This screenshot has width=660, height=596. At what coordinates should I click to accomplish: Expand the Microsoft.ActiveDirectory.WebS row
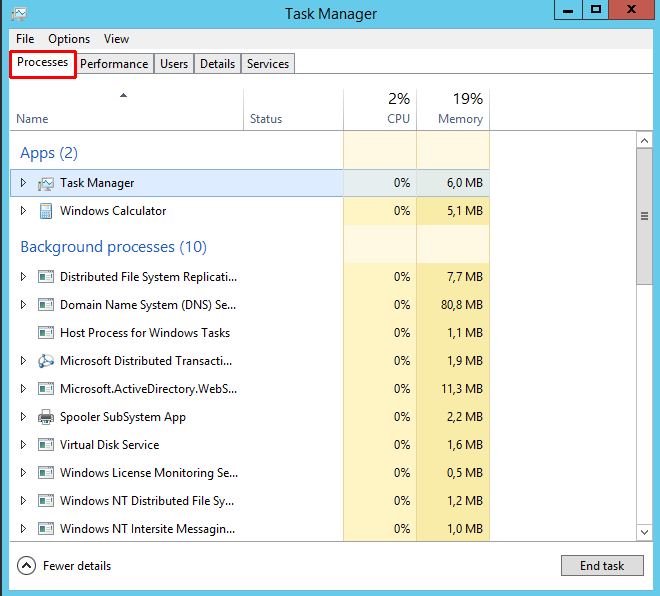pyautogui.click(x=24, y=388)
